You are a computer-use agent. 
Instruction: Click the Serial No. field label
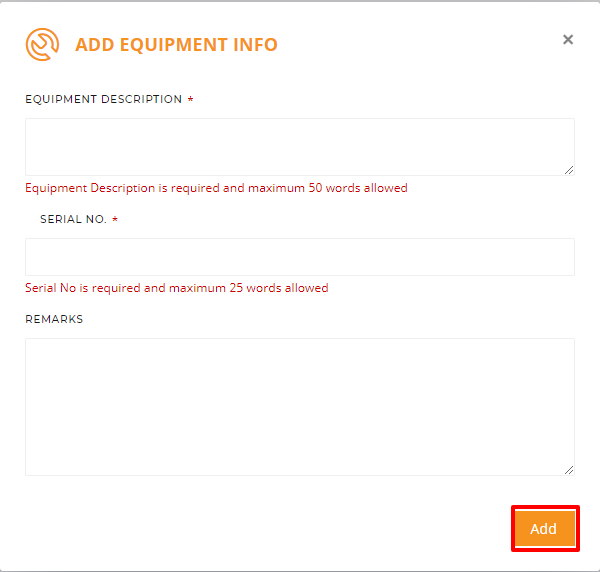coord(73,219)
